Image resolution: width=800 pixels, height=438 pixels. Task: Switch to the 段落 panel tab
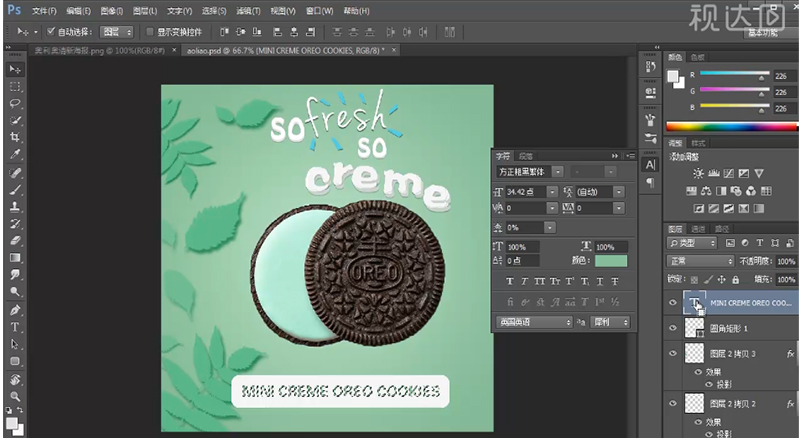coord(526,156)
